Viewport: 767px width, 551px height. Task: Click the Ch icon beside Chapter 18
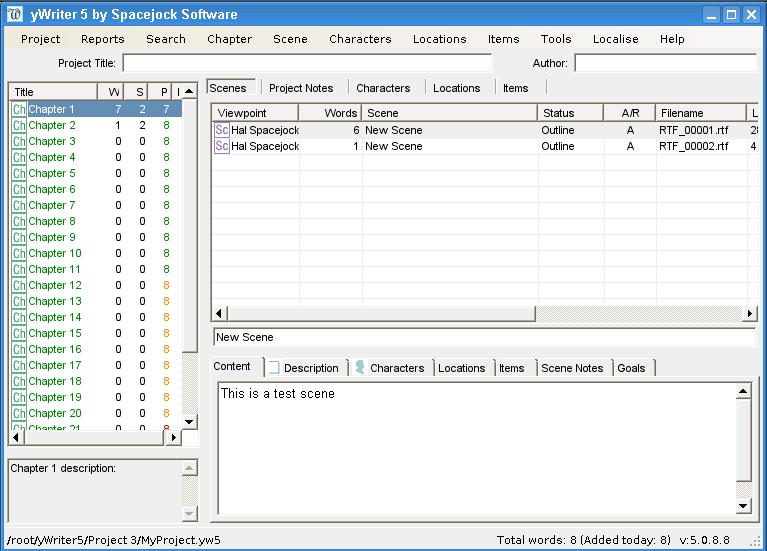tap(19, 381)
